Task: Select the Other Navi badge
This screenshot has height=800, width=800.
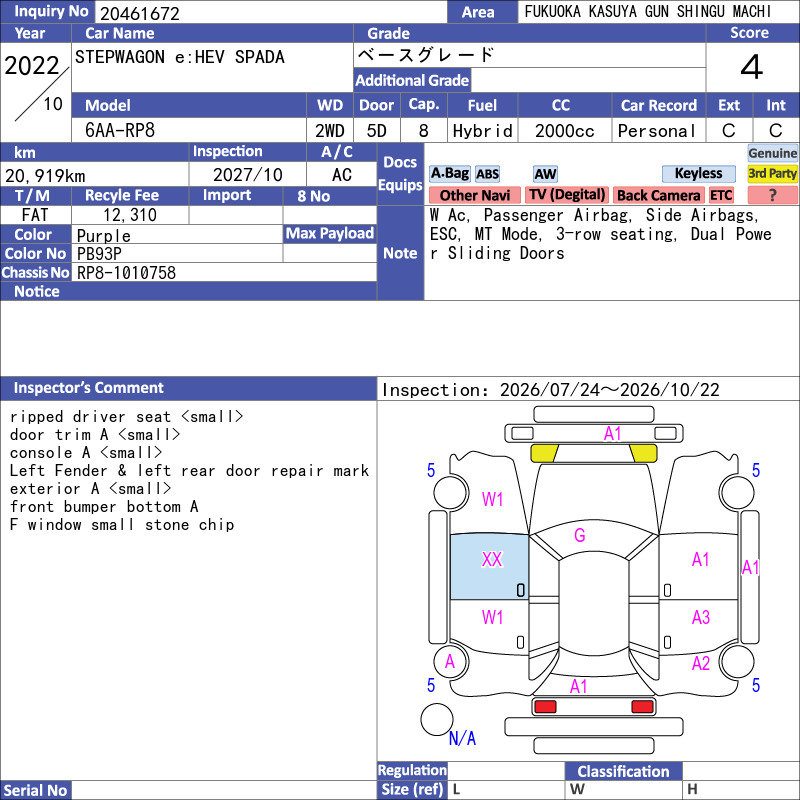Action: [x=474, y=195]
